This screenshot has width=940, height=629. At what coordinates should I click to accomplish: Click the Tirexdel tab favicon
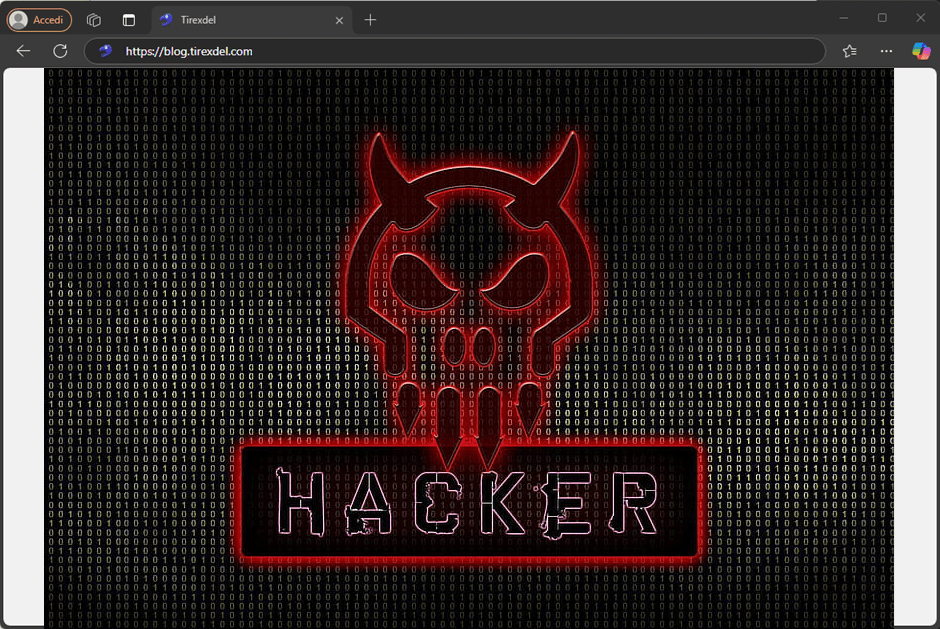166,20
